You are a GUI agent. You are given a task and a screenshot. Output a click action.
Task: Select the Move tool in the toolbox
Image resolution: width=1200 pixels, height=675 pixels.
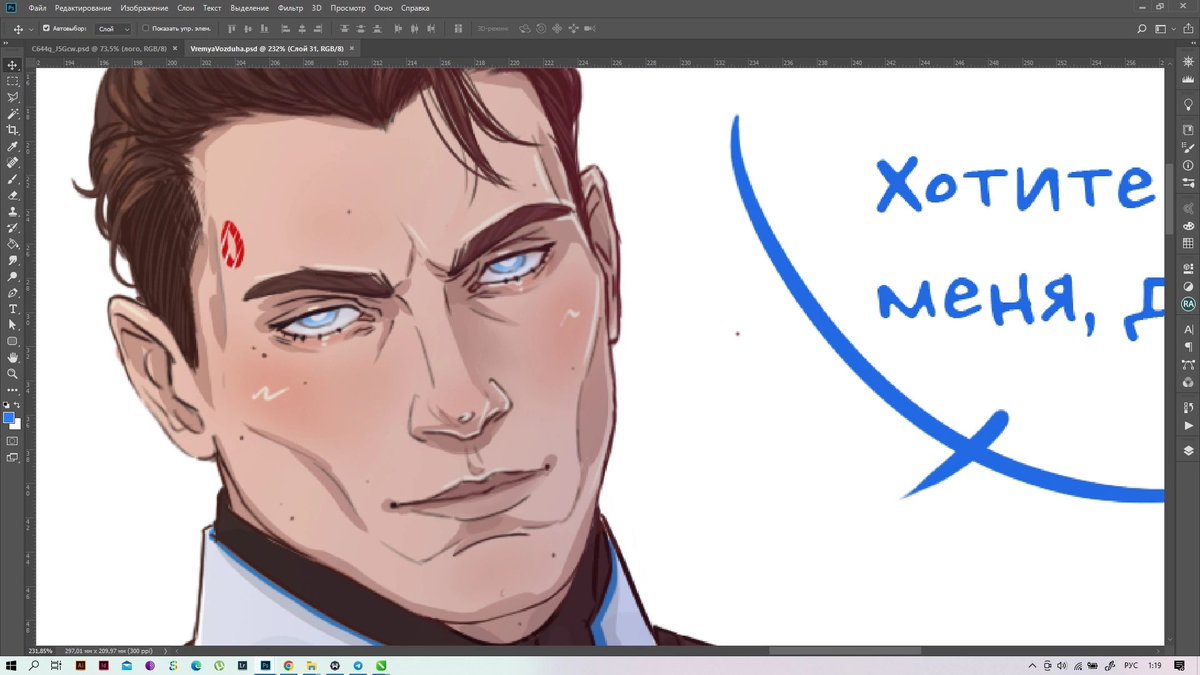coord(13,65)
